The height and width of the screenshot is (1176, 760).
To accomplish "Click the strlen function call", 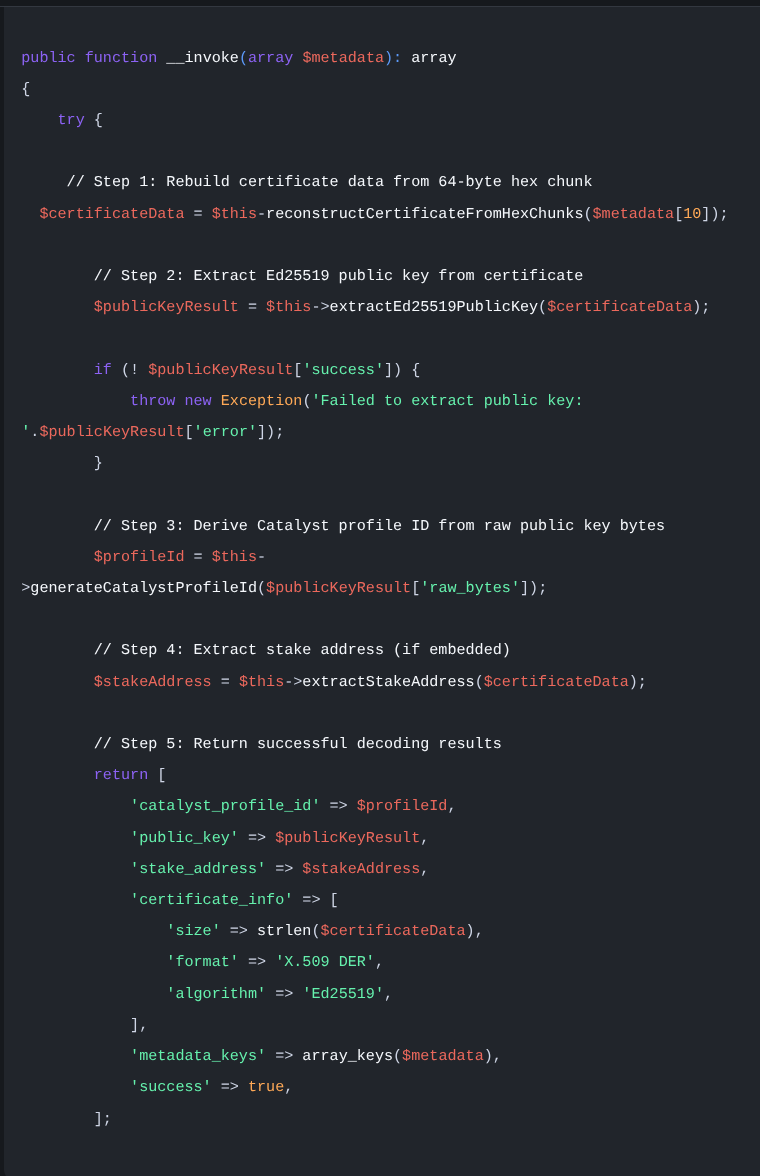I will point(284,931).
